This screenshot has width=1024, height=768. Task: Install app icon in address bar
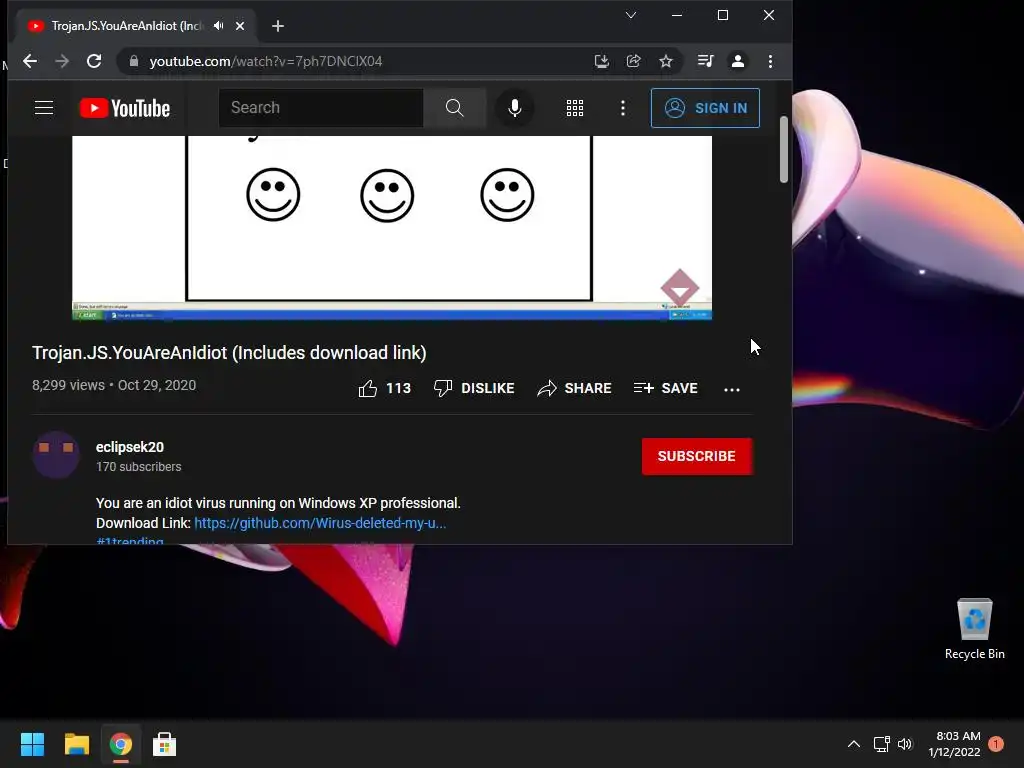tap(601, 61)
